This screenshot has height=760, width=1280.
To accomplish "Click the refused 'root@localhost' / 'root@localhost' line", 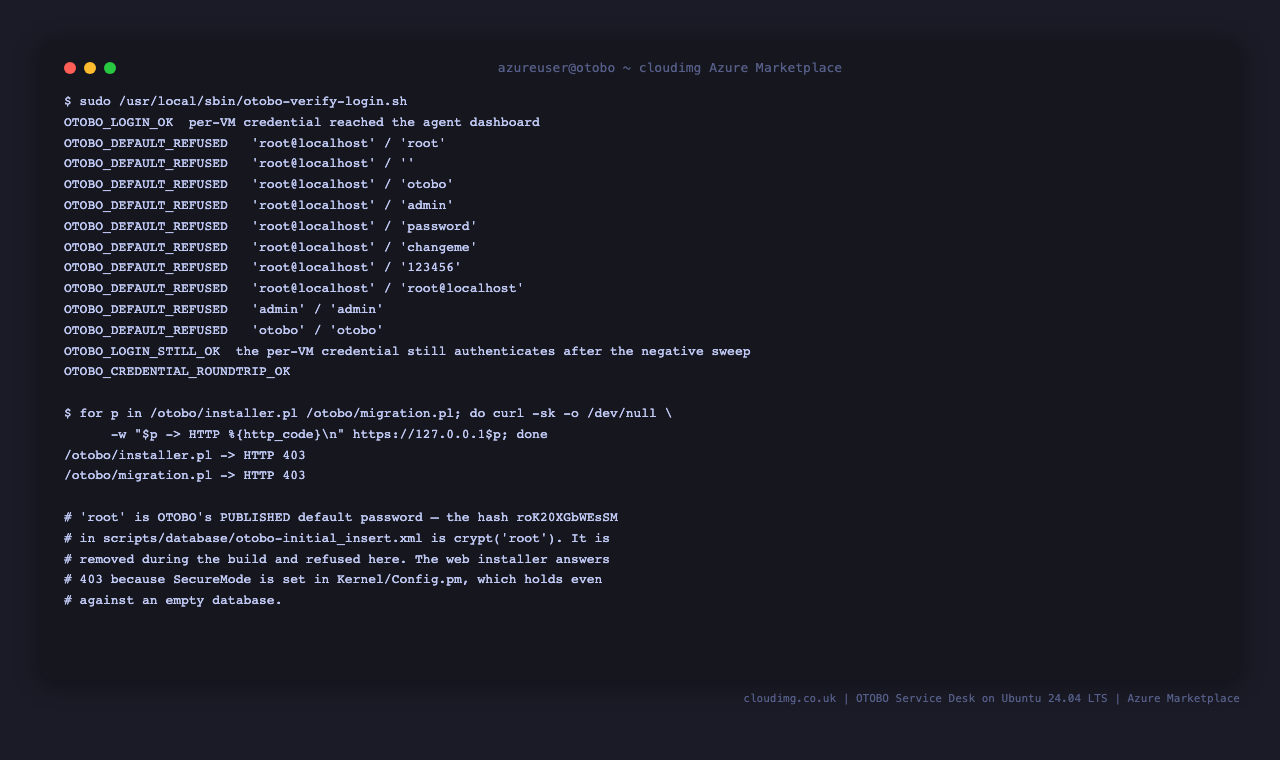I will coord(294,288).
